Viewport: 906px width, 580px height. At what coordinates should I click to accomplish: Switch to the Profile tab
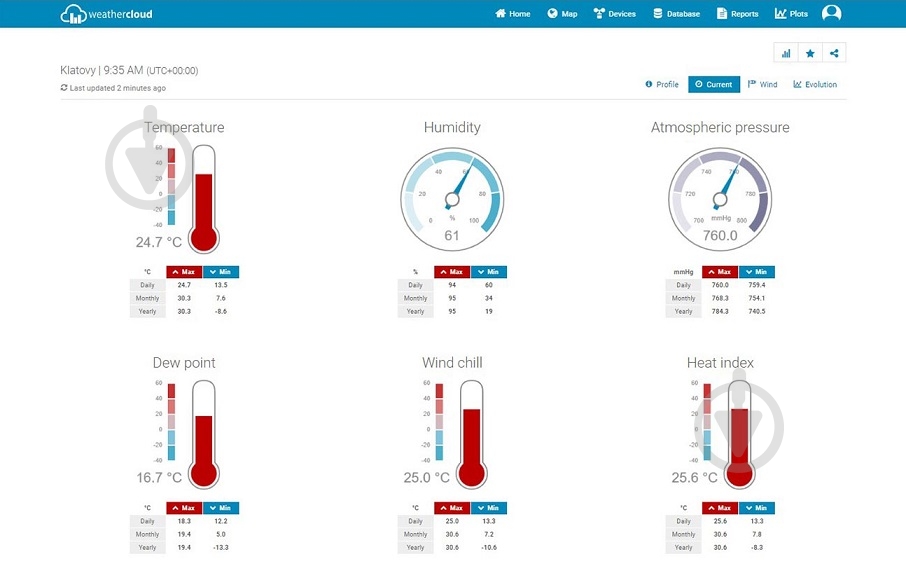pos(662,84)
